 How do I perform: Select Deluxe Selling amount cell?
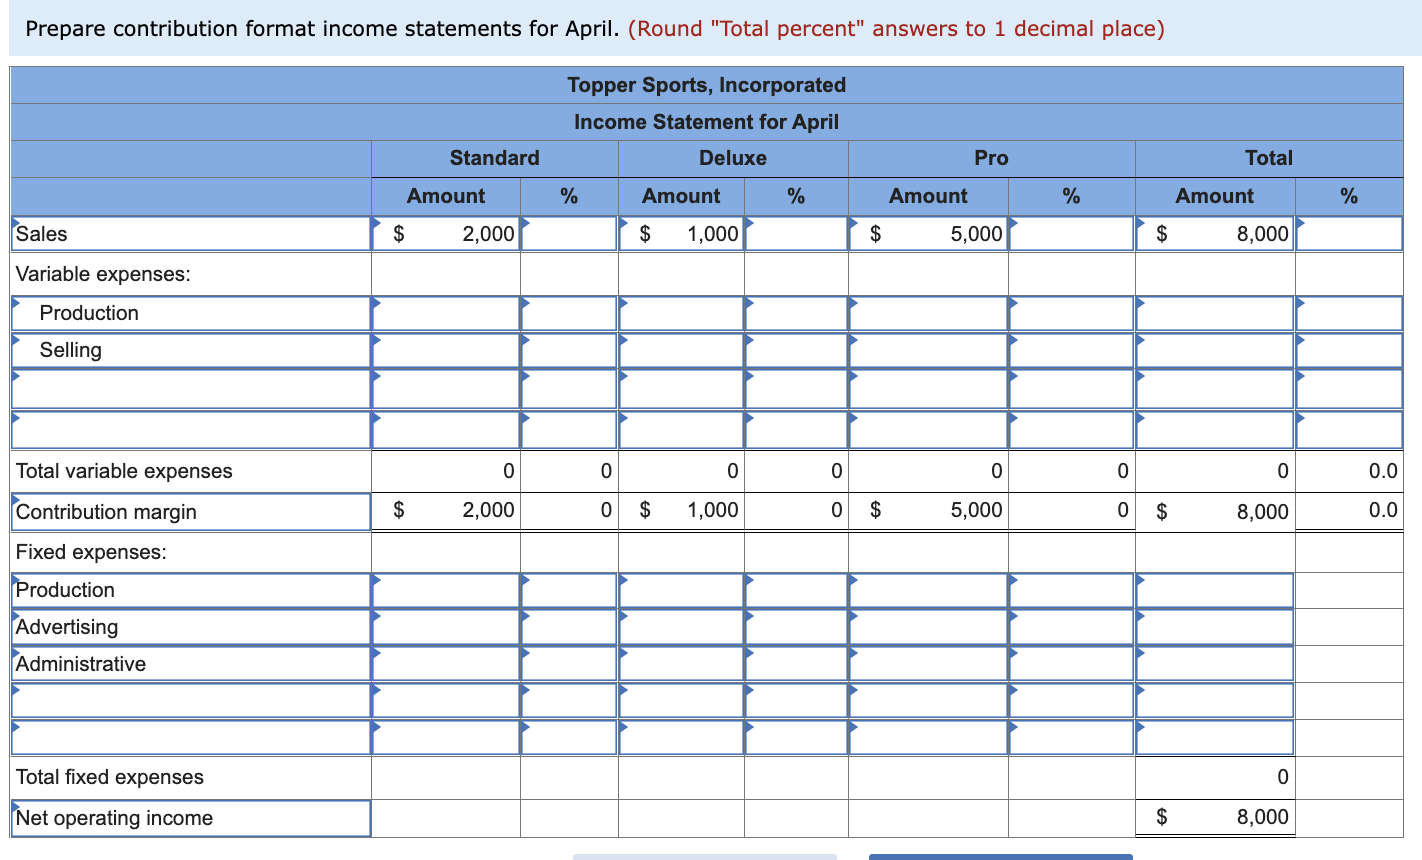pyautogui.click(x=681, y=350)
